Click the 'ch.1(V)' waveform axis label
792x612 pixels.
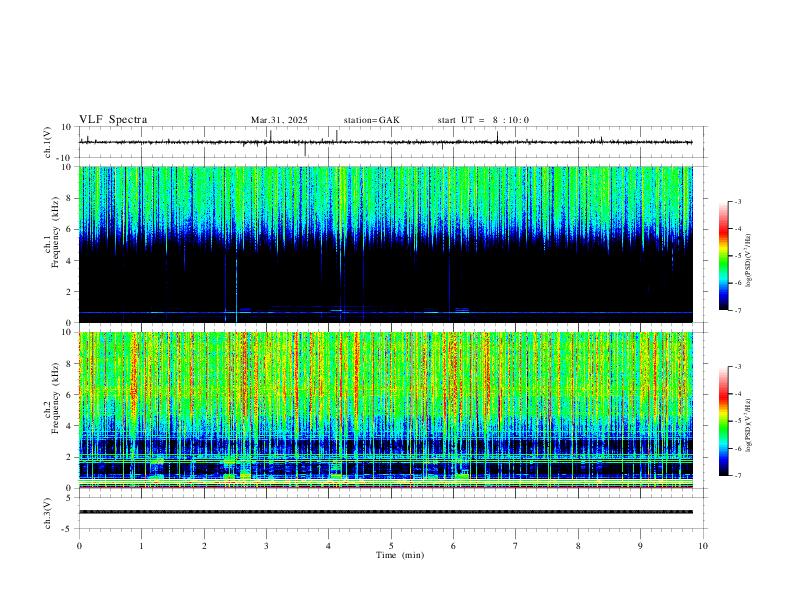pos(48,142)
